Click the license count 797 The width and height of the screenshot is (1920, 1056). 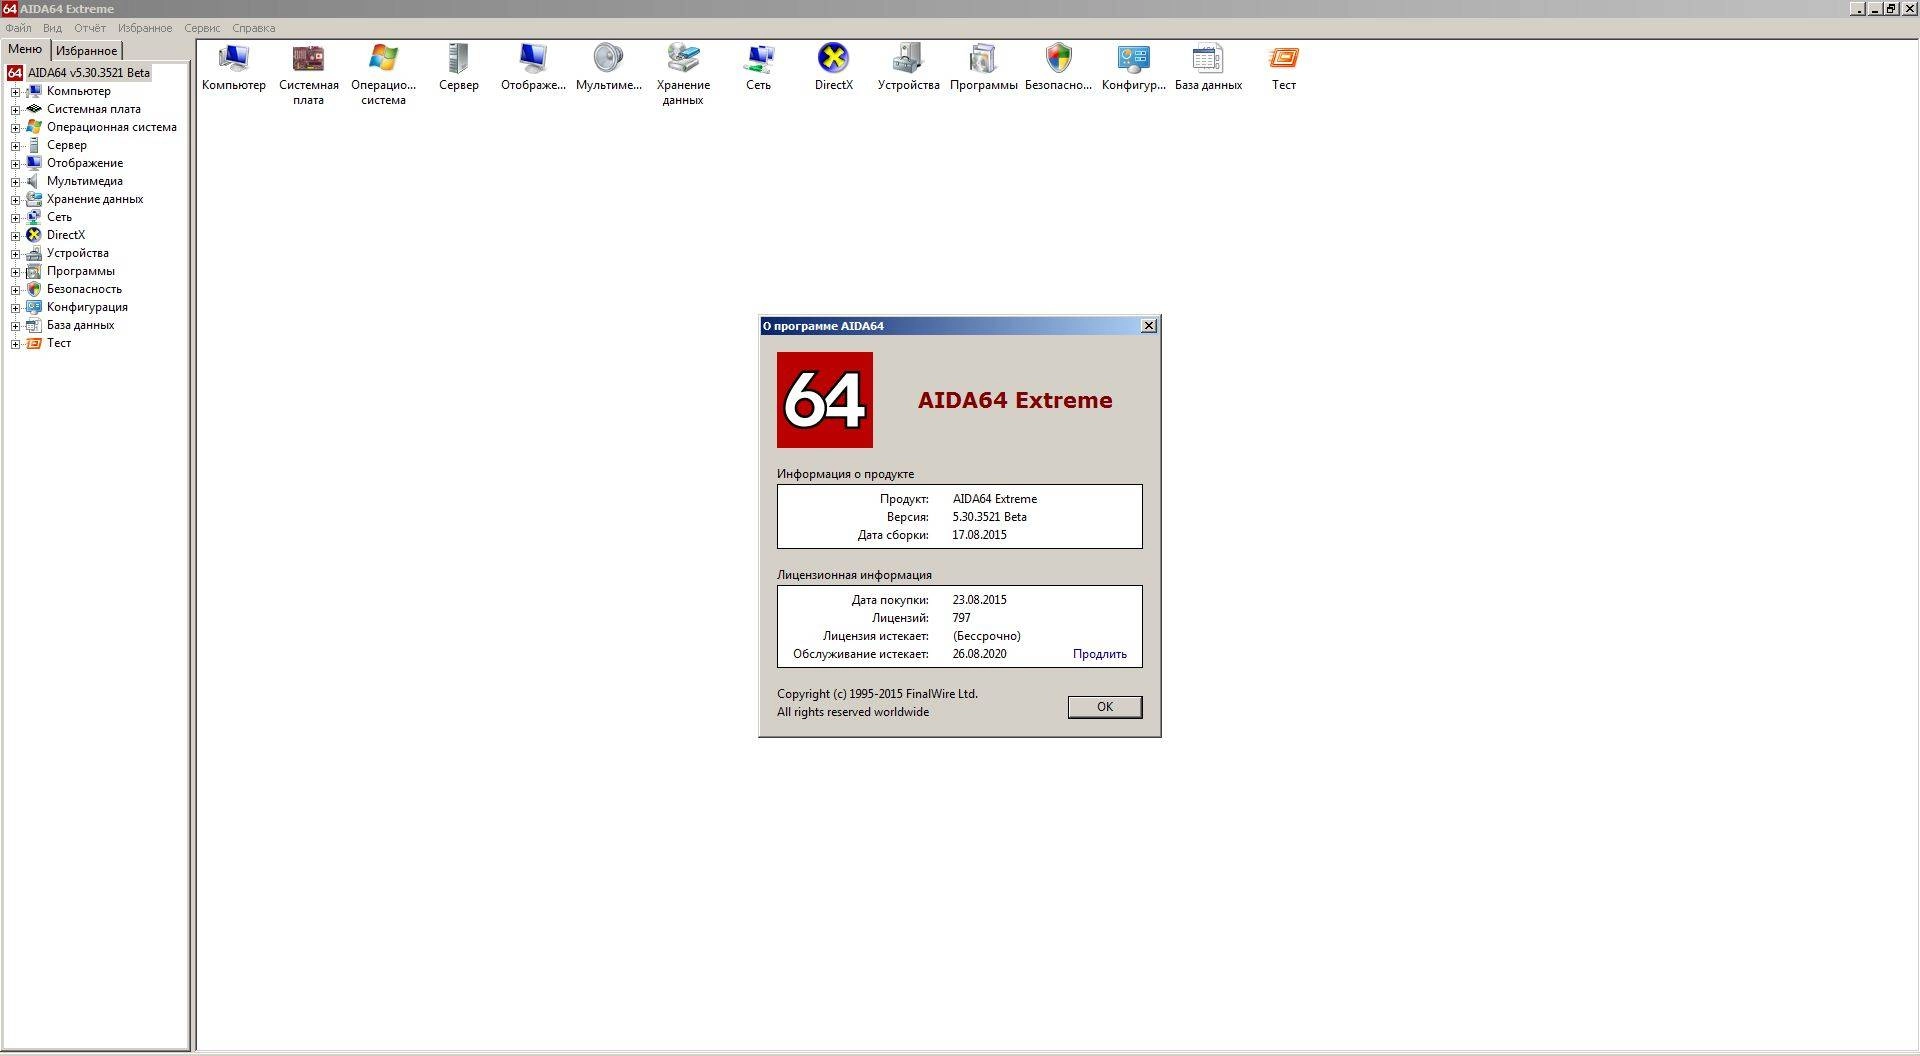point(961,618)
